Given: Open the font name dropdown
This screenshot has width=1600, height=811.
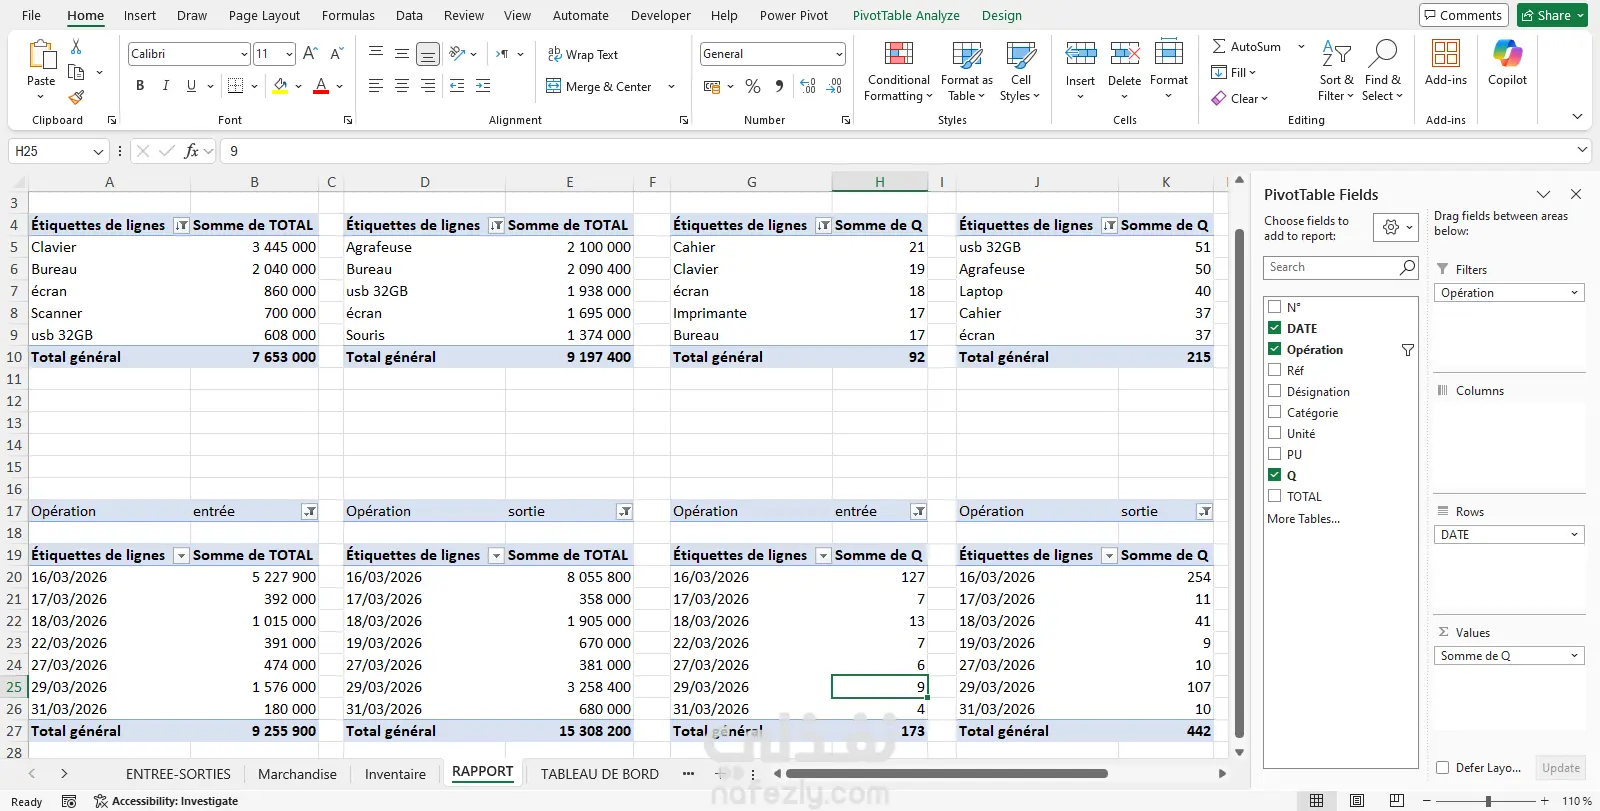Looking at the screenshot, I should click(244, 54).
